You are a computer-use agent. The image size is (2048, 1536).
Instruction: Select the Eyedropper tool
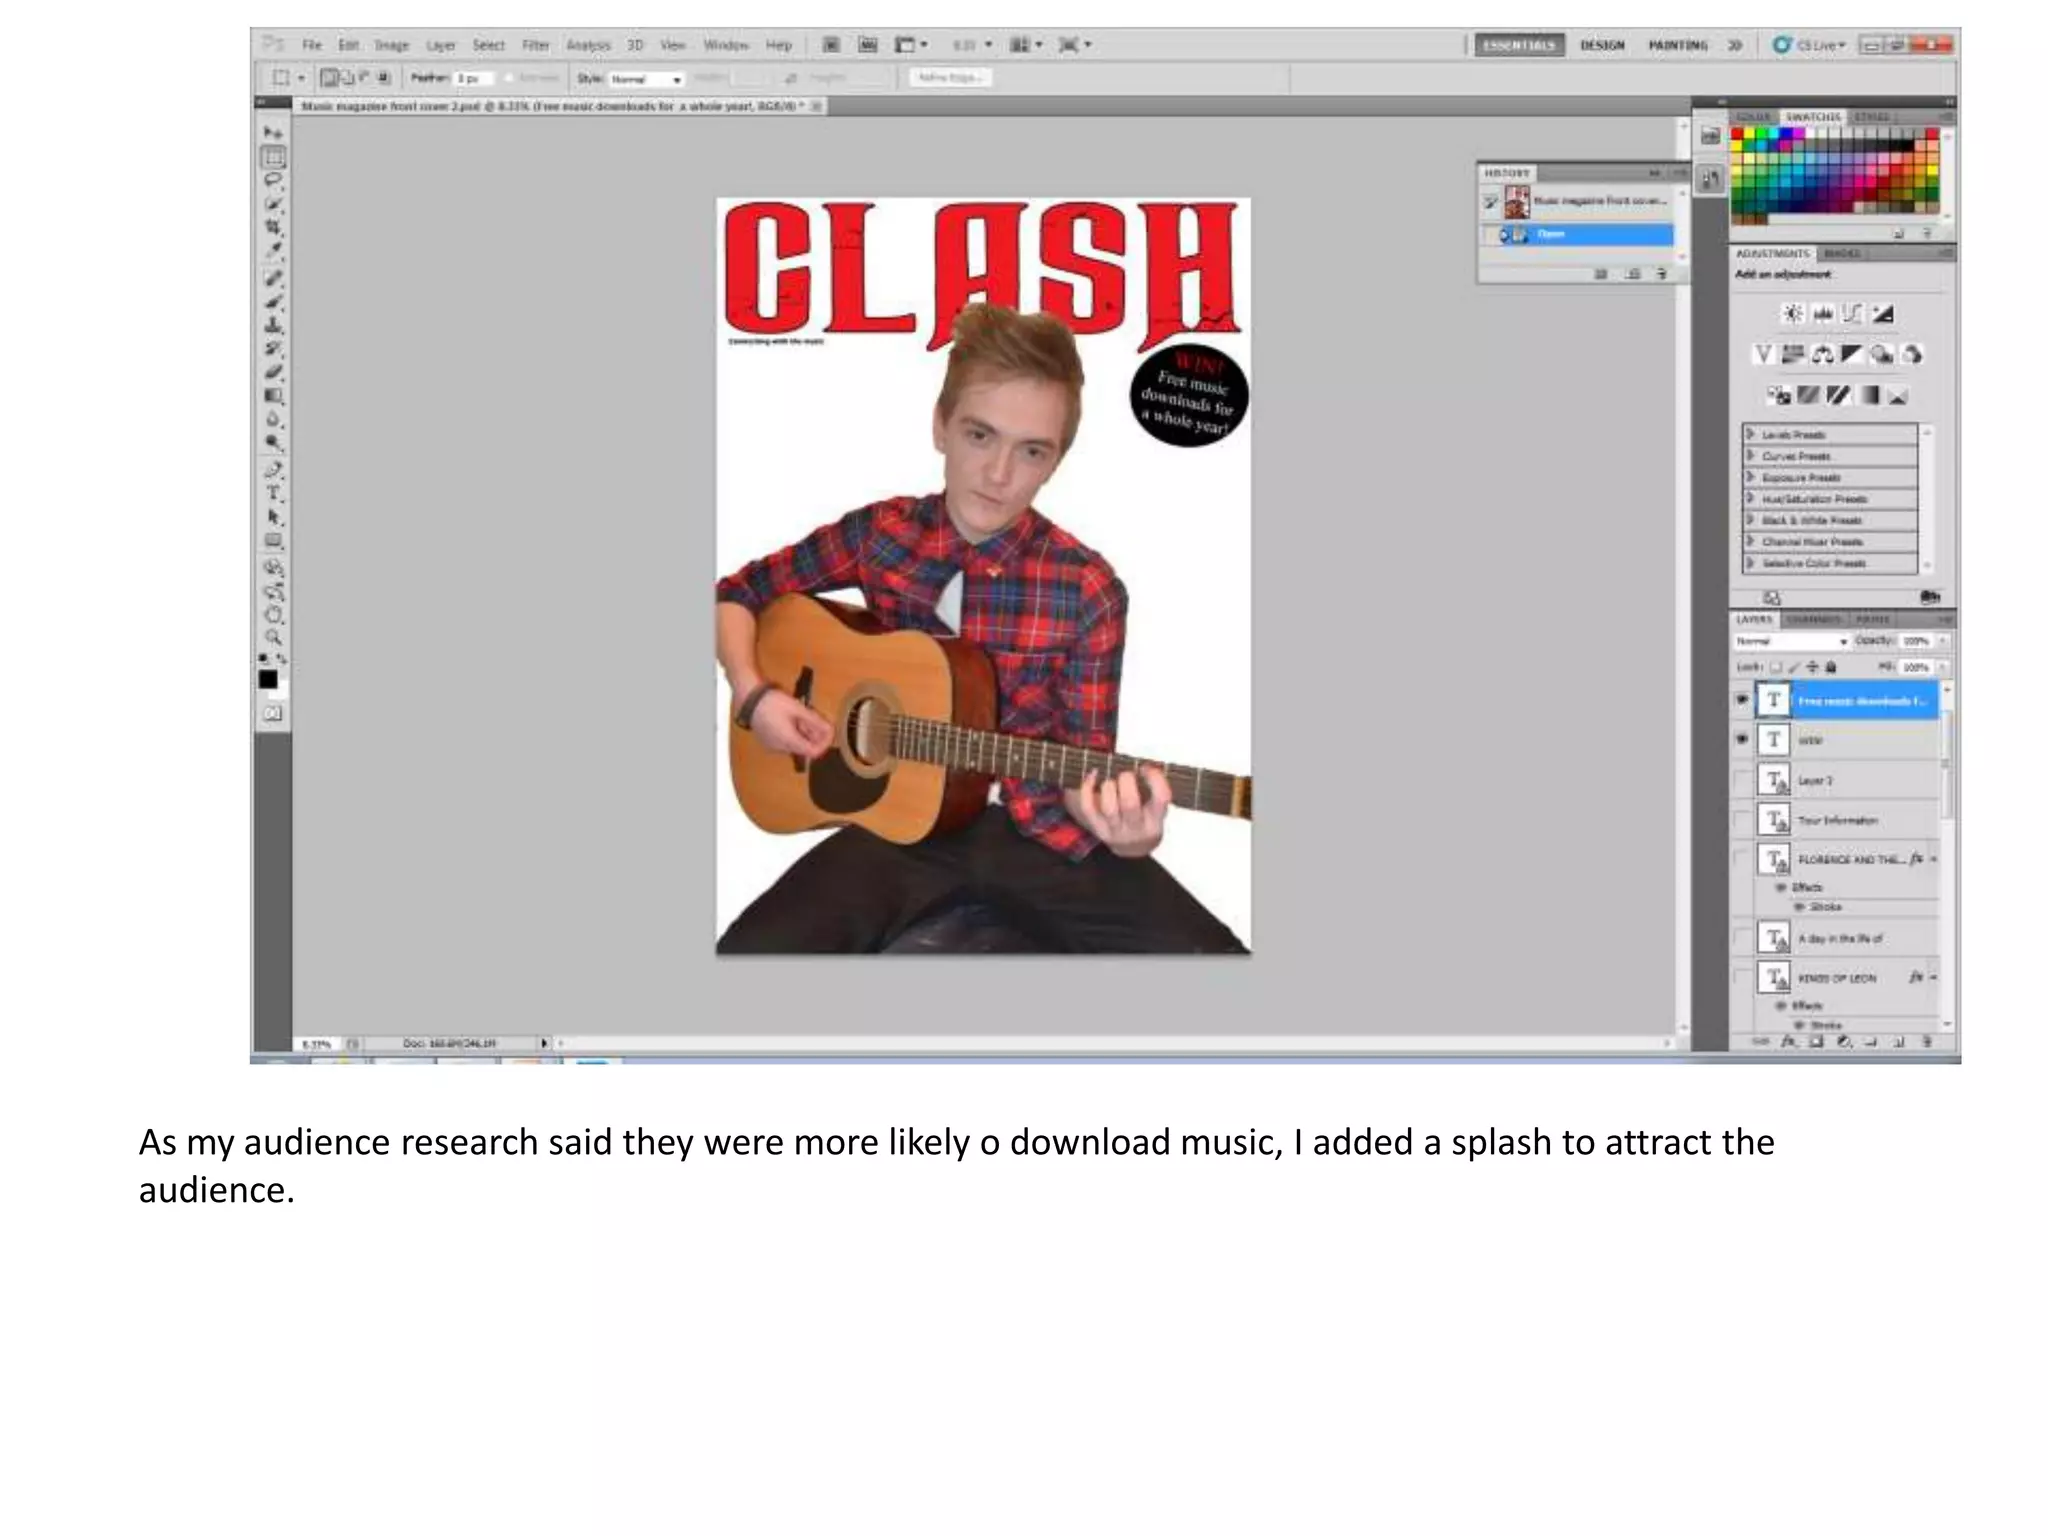[273, 252]
